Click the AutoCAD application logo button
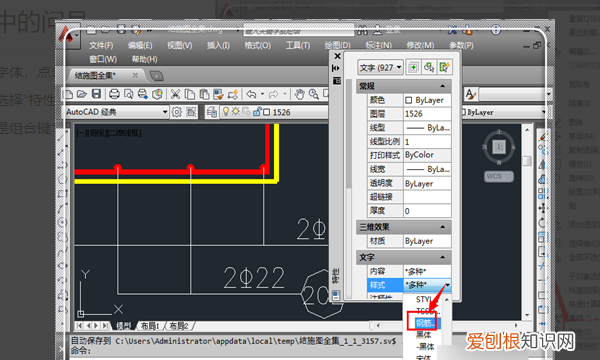 67,36
